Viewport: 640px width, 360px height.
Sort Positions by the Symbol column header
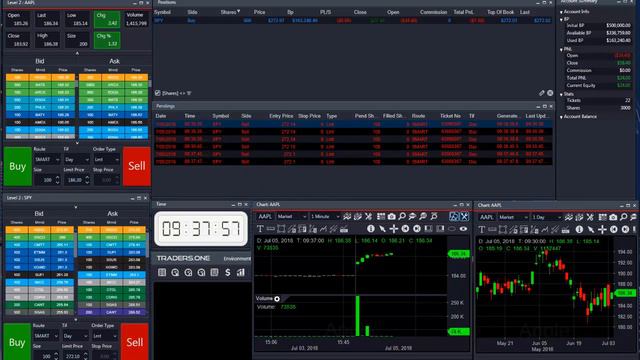(x=162, y=12)
